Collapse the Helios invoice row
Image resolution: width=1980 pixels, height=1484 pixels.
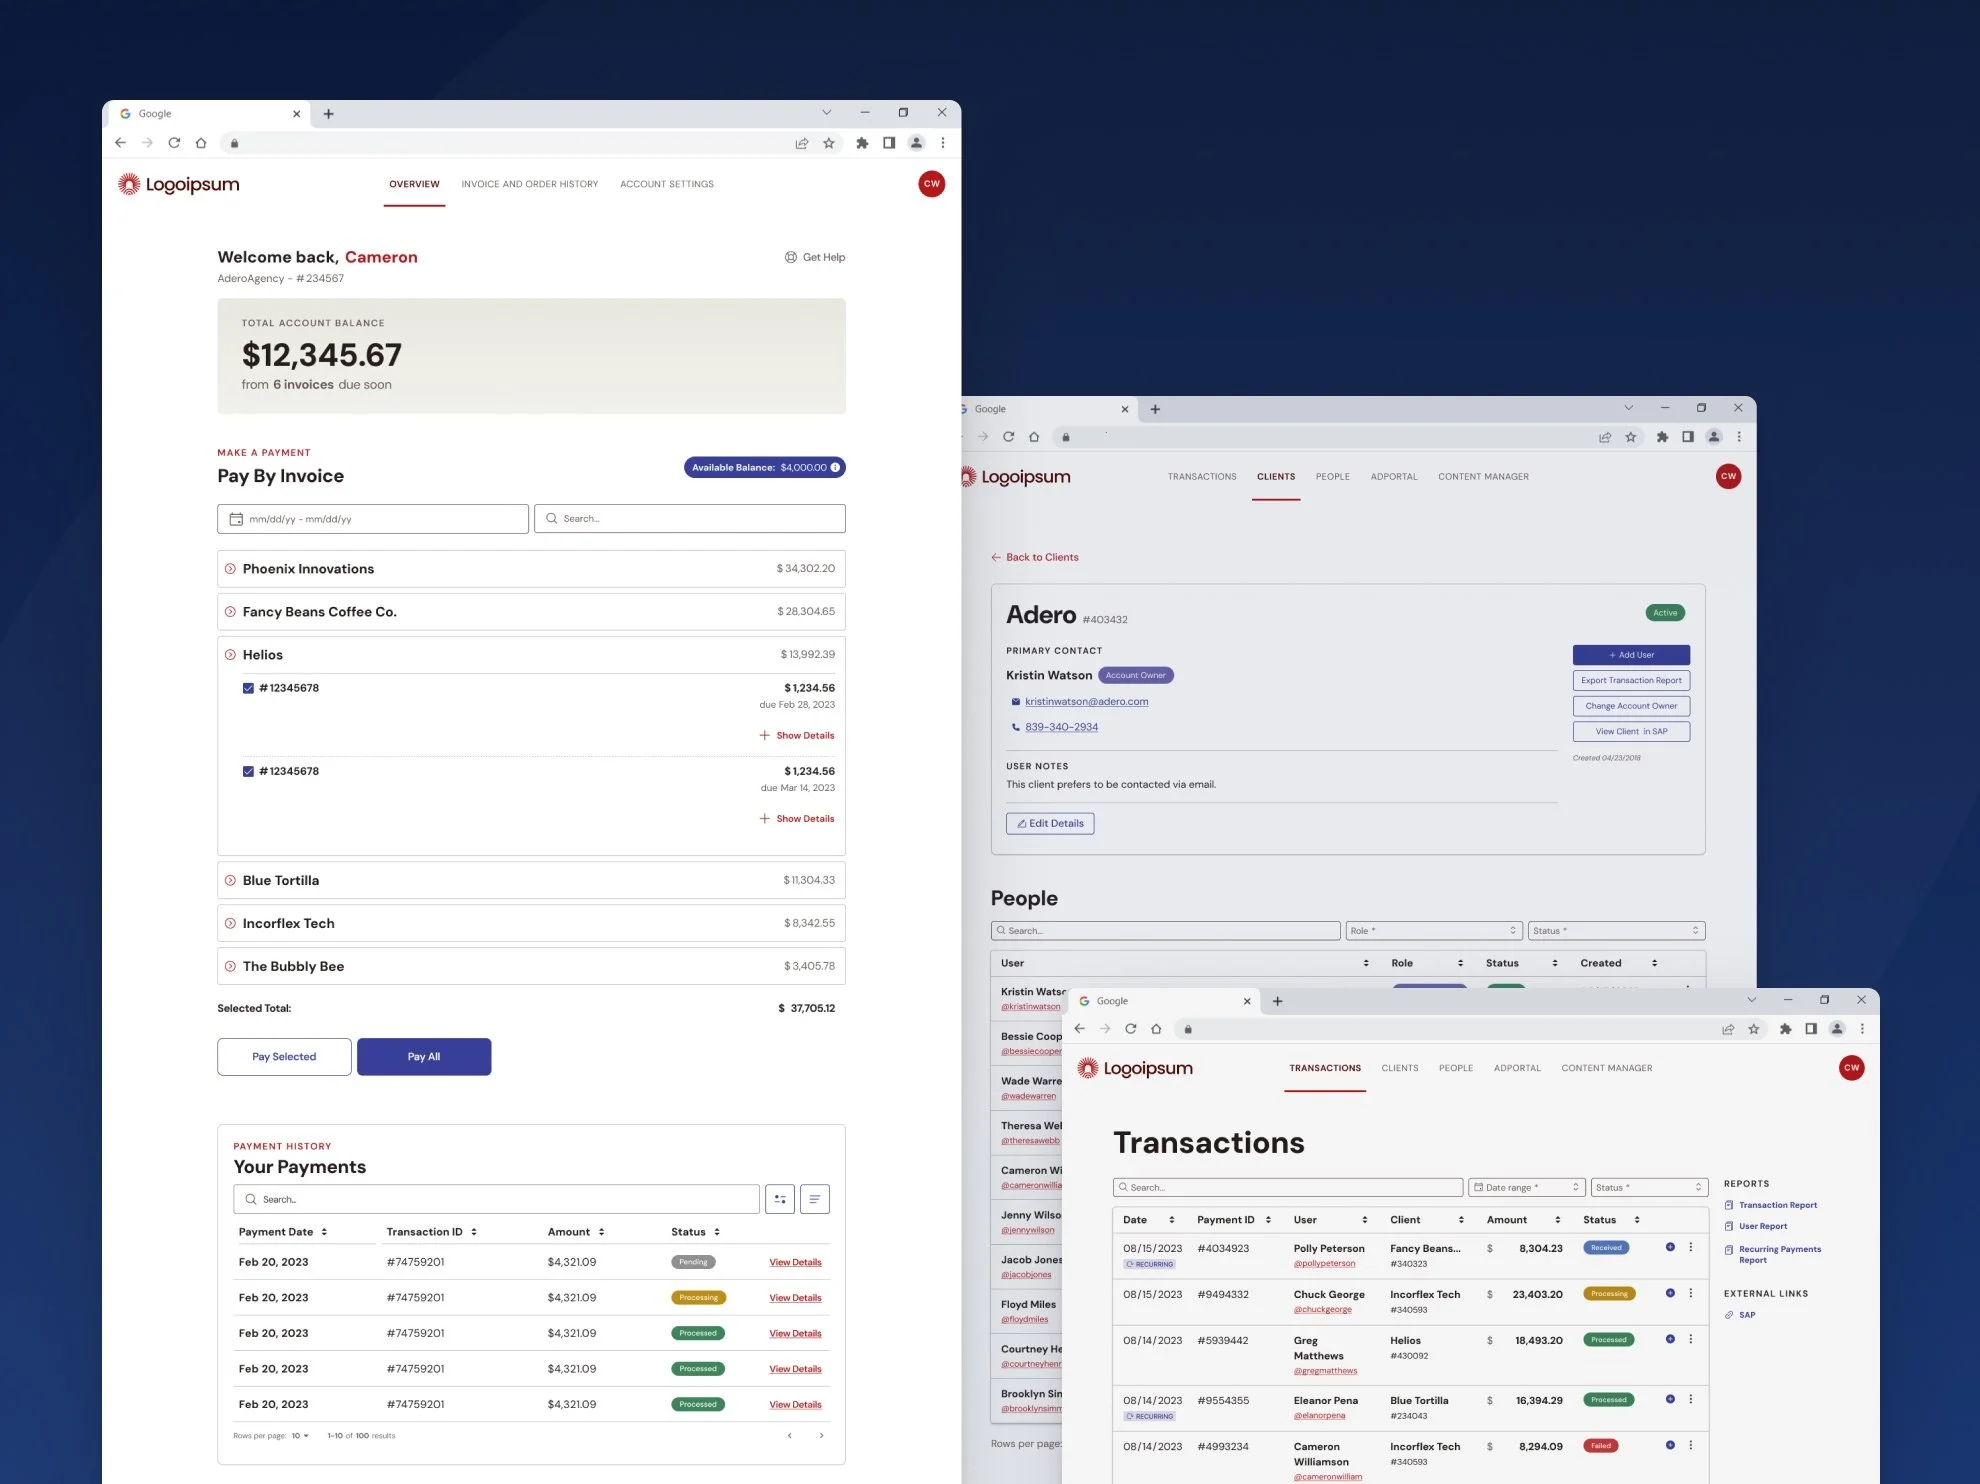point(230,655)
